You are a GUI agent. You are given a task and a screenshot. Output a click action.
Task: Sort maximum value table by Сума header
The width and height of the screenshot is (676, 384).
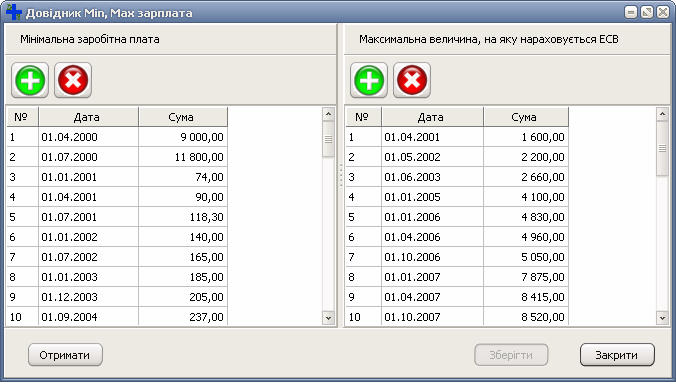[x=526, y=117]
